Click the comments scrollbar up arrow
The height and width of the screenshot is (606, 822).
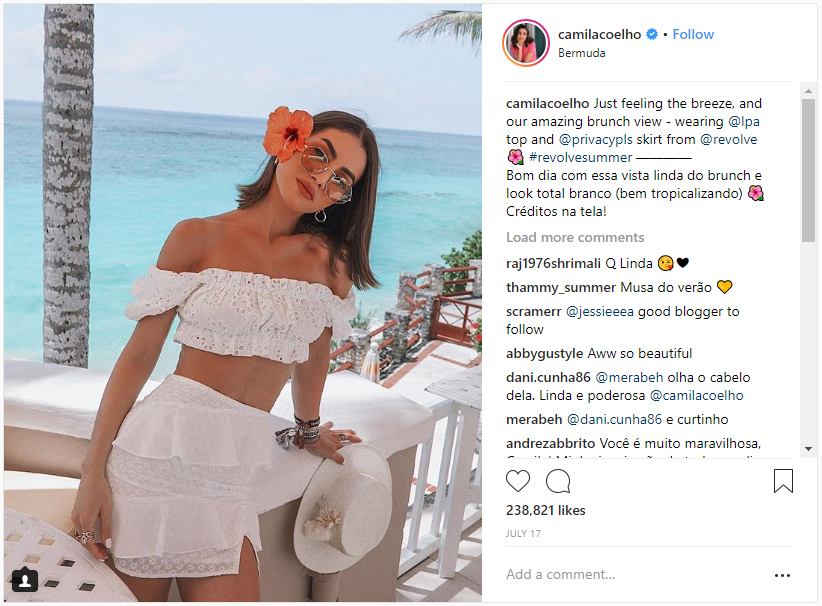point(808,91)
